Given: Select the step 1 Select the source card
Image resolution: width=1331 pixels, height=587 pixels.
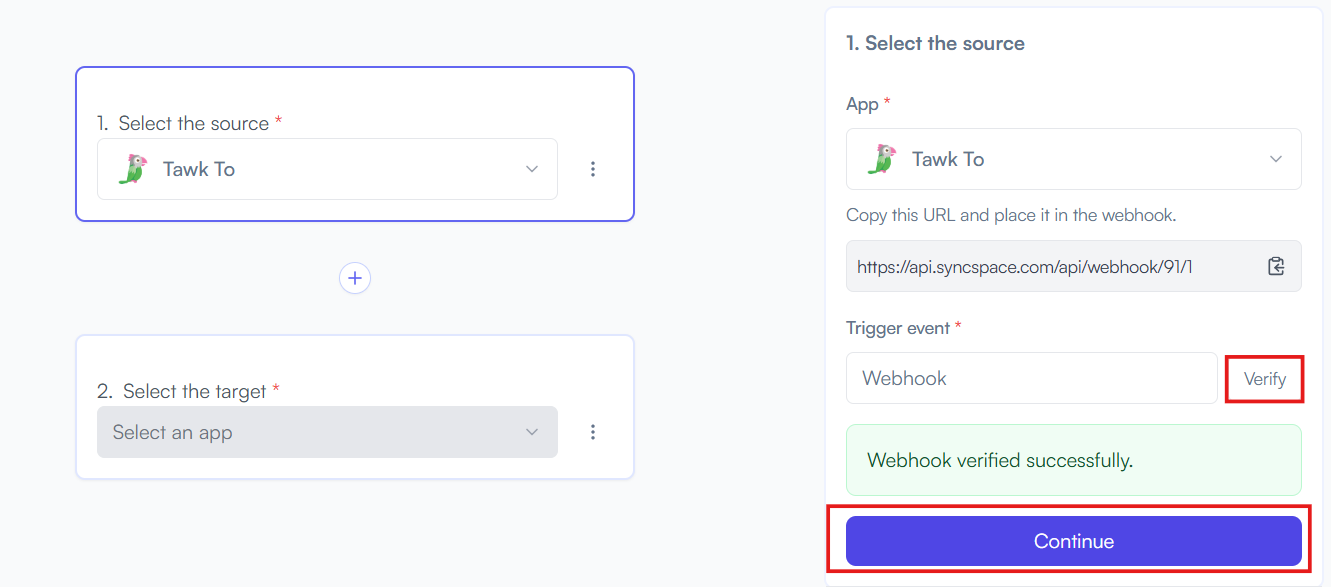Looking at the screenshot, I should 355,144.
